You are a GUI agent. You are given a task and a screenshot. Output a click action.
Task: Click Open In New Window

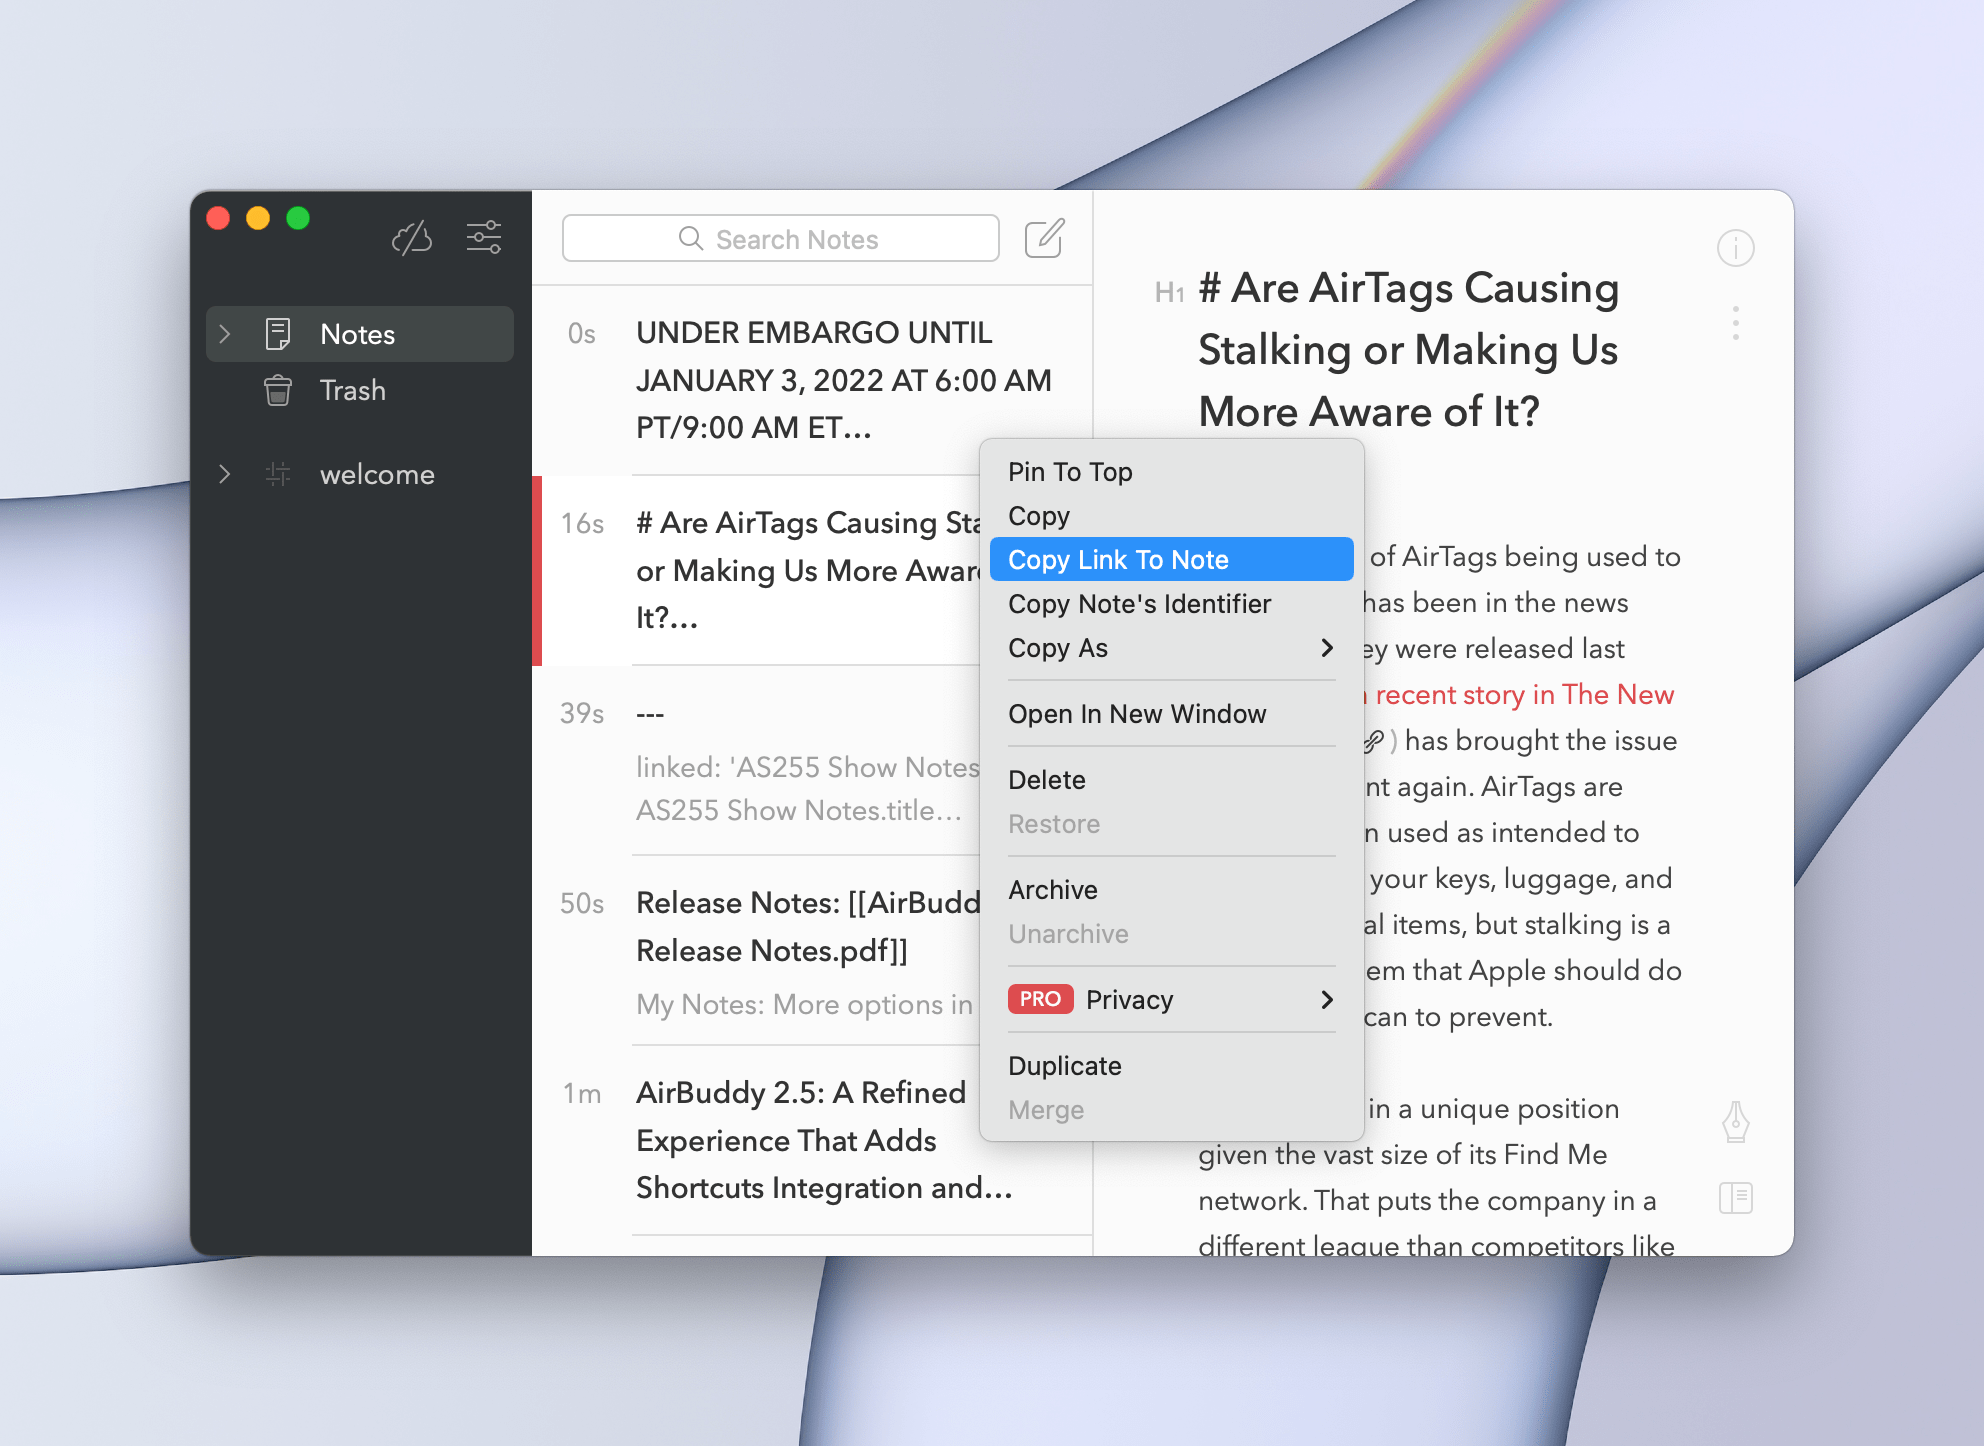1139,714
